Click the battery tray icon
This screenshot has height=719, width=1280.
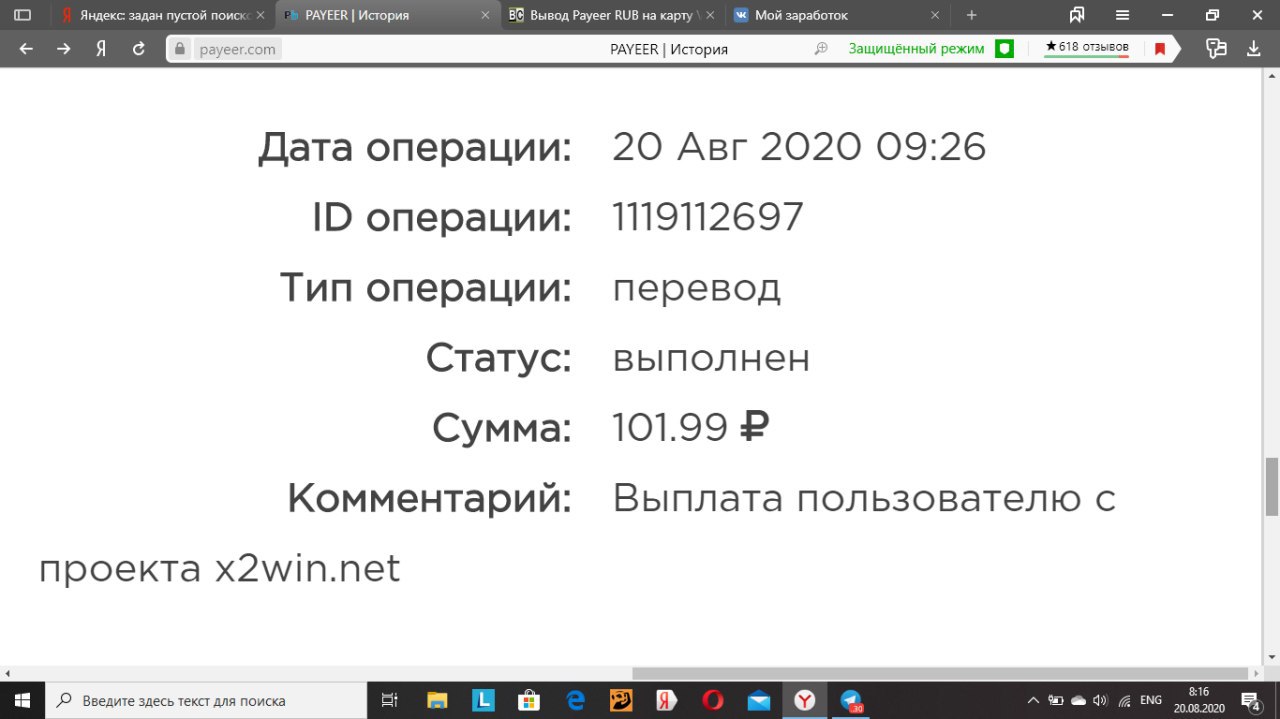pyautogui.click(x=1056, y=700)
